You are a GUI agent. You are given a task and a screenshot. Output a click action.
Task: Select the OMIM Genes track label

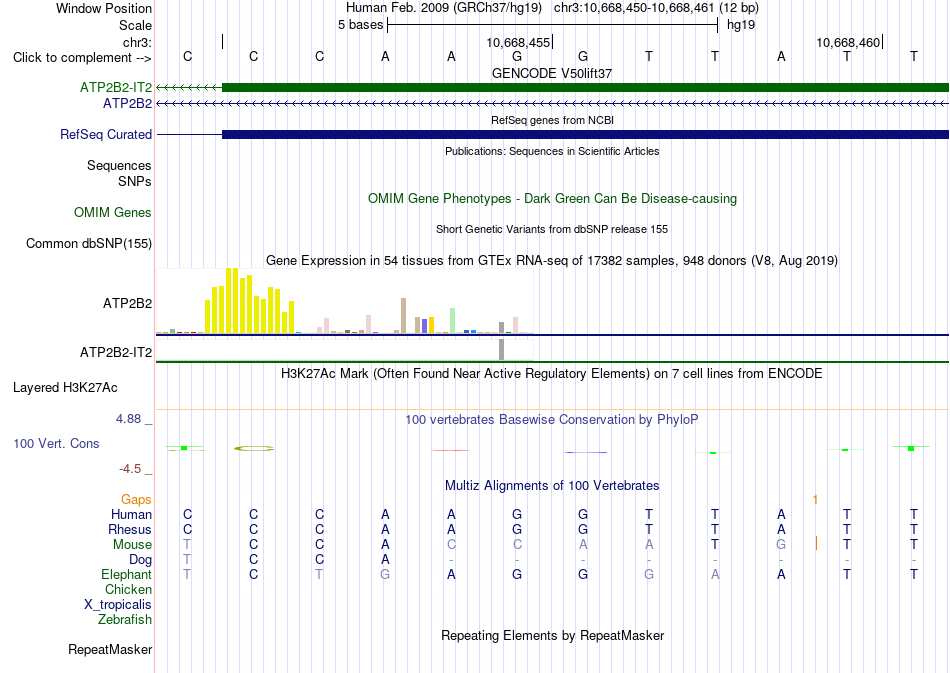pyautogui.click(x=113, y=213)
